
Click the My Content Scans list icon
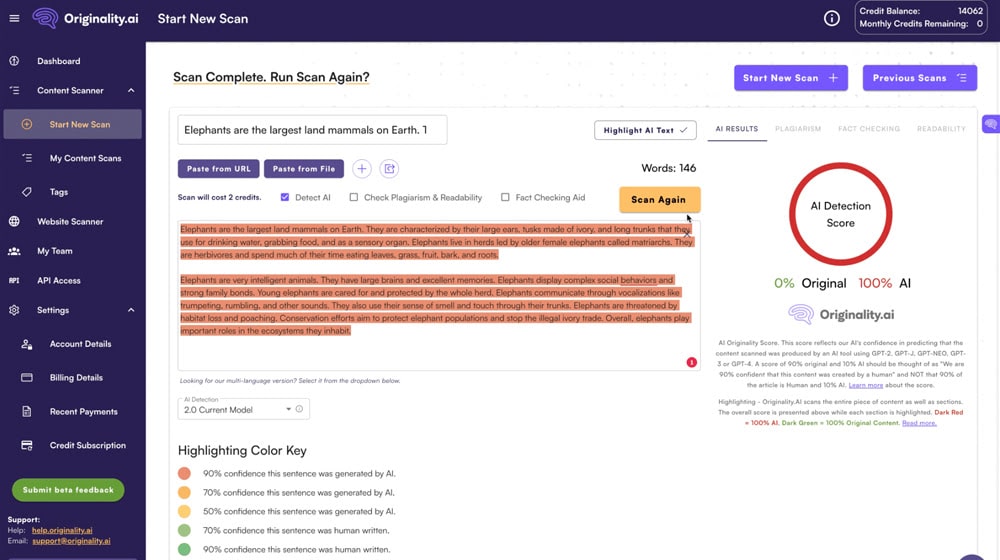pos(27,158)
